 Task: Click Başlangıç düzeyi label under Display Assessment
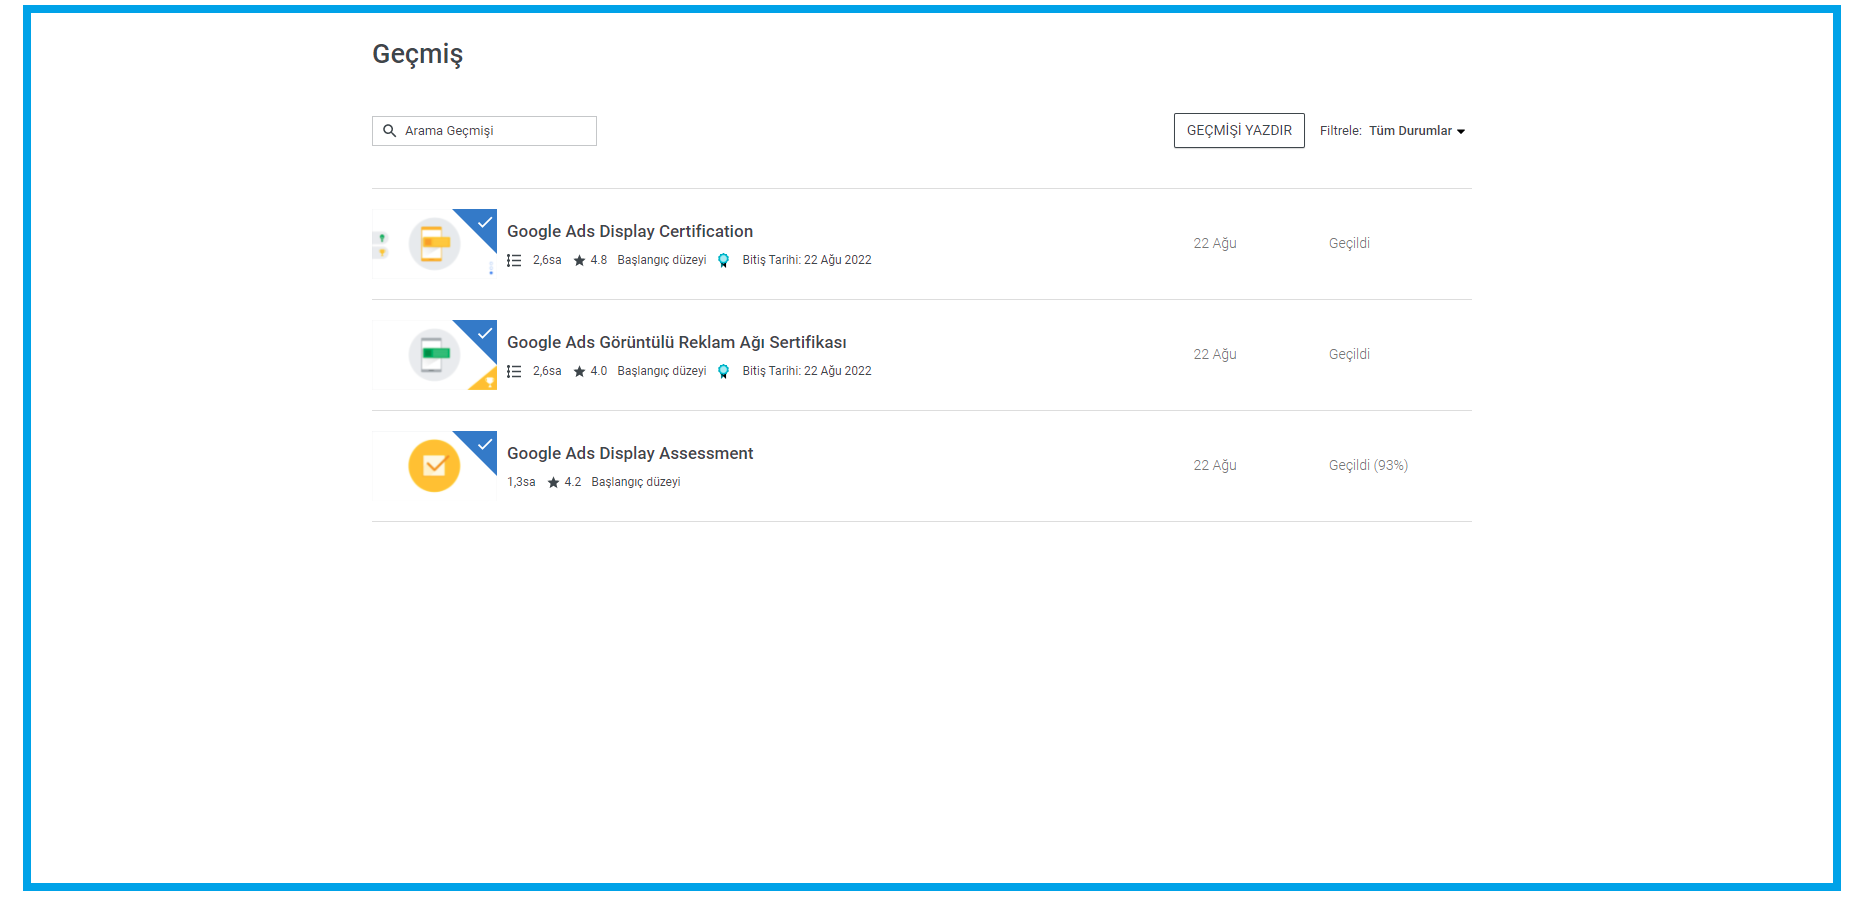[x=636, y=482]
